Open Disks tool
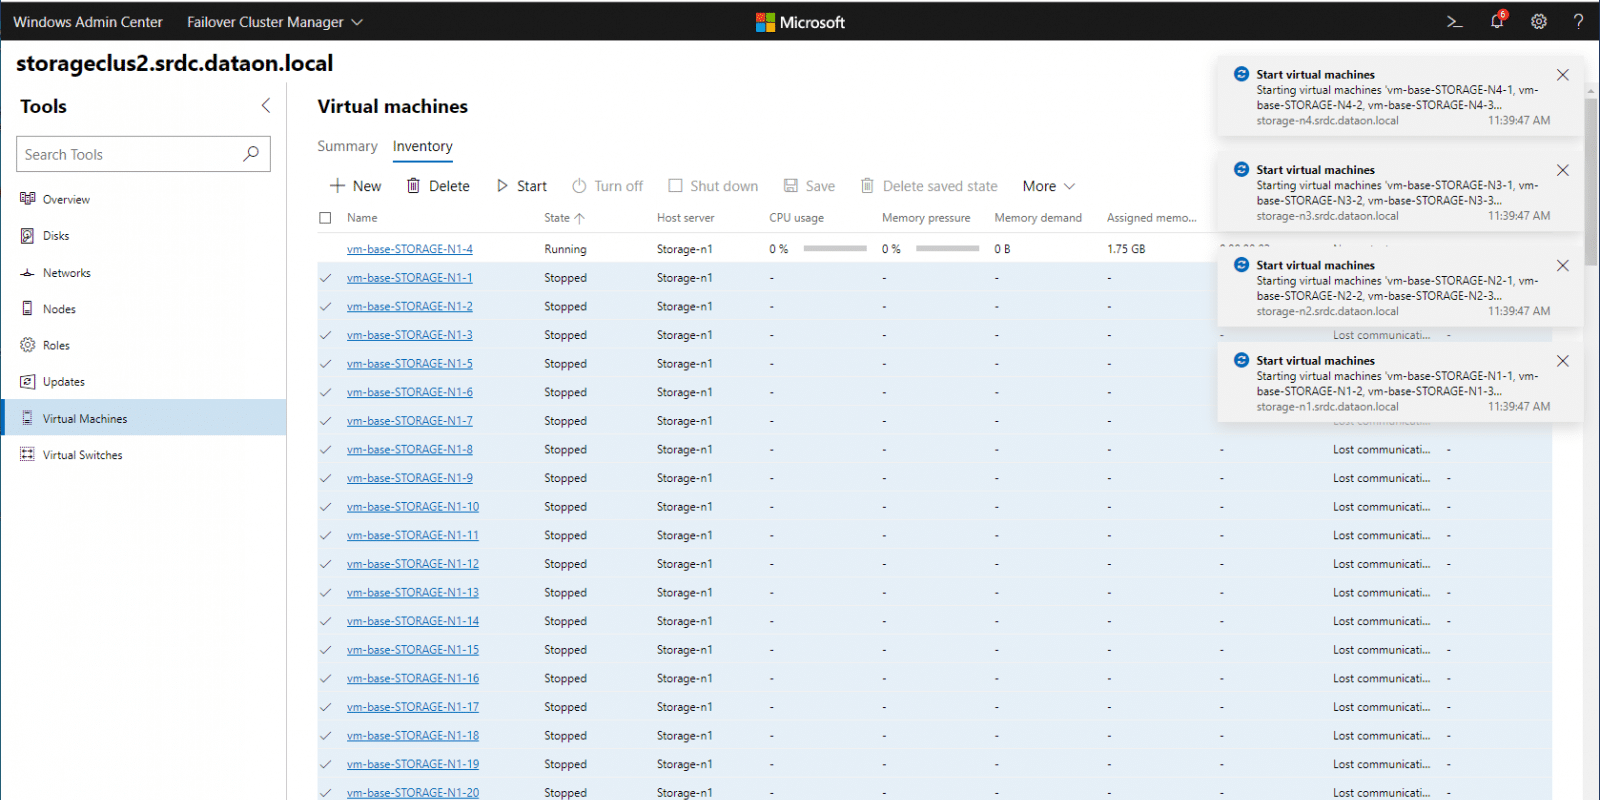1600x800 pixels. click(x=143, y=236)
